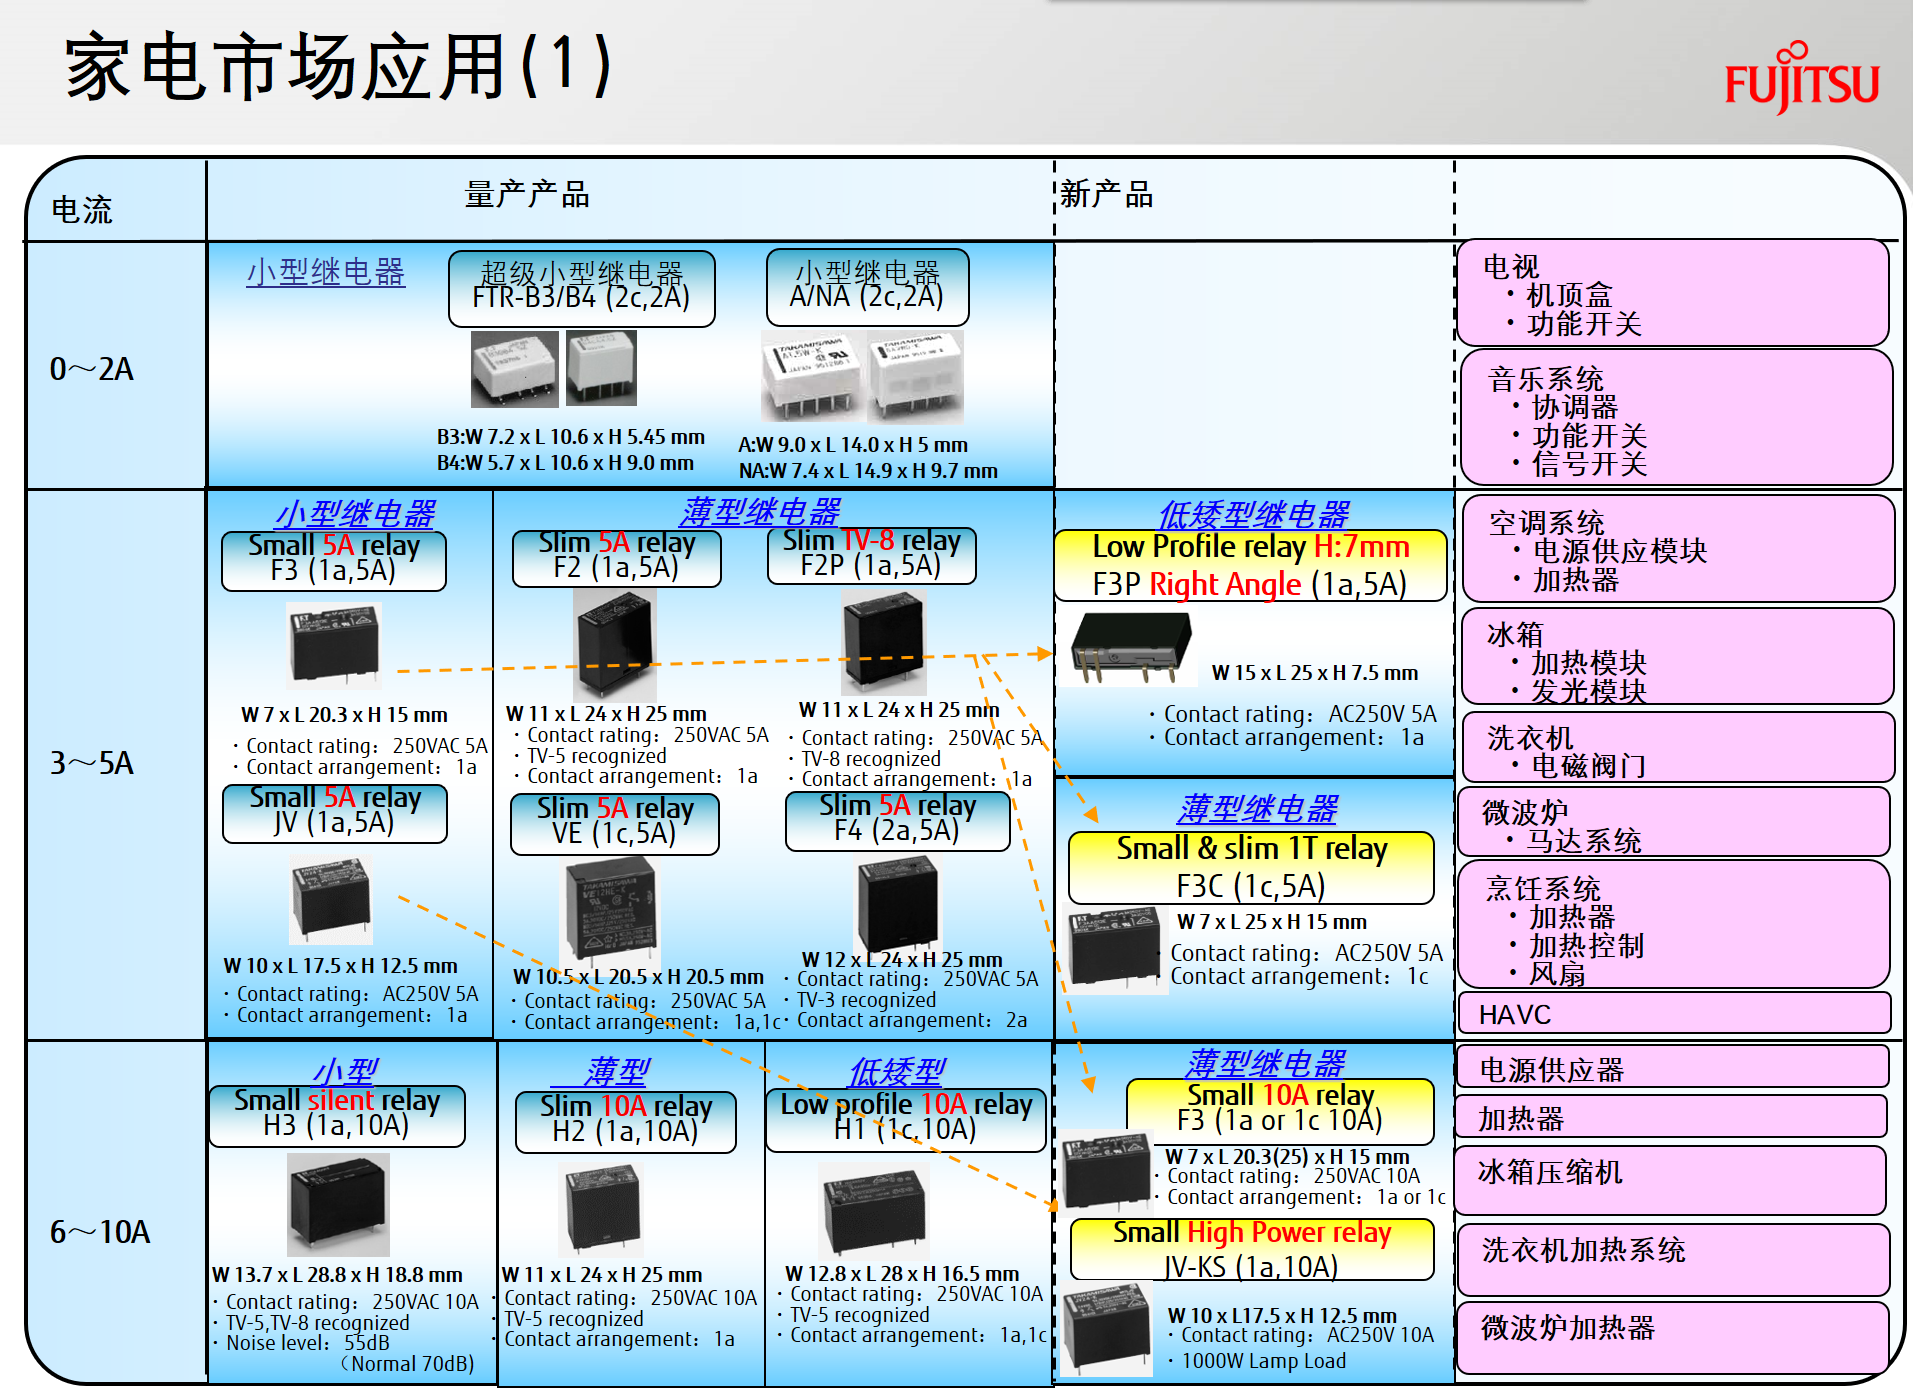
Task: Select the FTR-B3/B4 (2c,2A) label box
Action: click(582, 288)
